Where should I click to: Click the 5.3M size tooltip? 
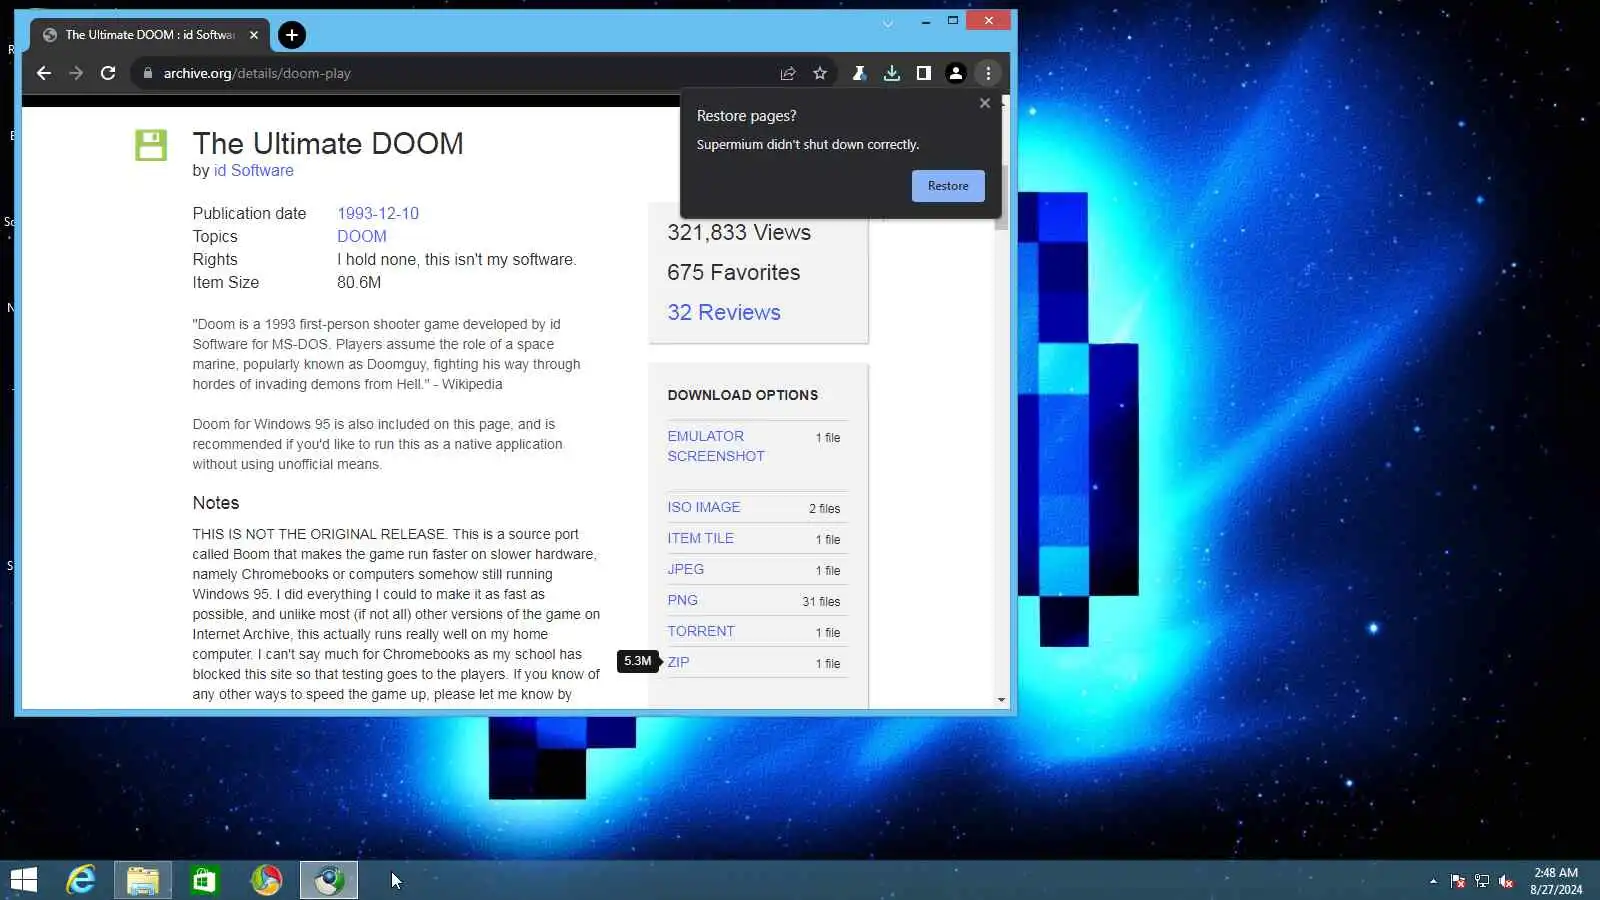(638, 661)
